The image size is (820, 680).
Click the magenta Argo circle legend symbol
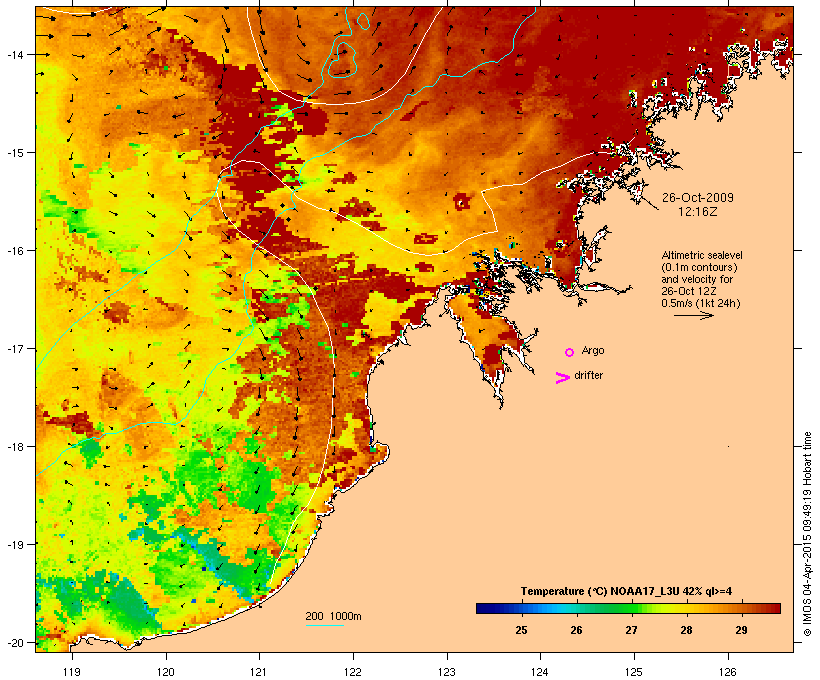coord(569,352)
